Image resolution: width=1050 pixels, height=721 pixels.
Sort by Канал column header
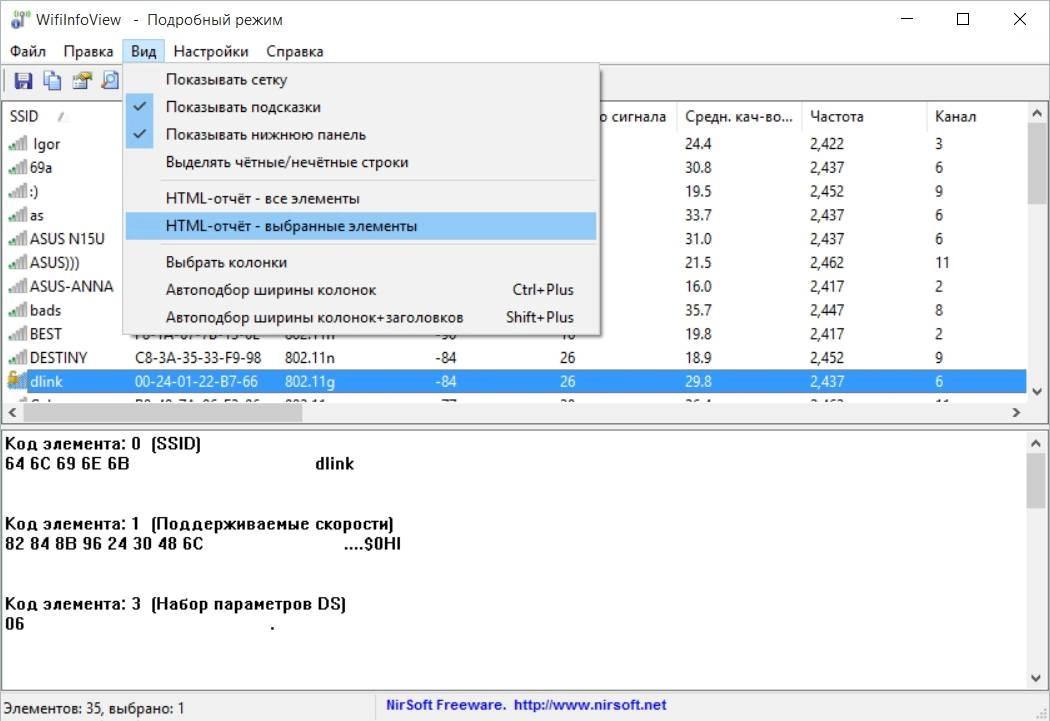(976, 116)
